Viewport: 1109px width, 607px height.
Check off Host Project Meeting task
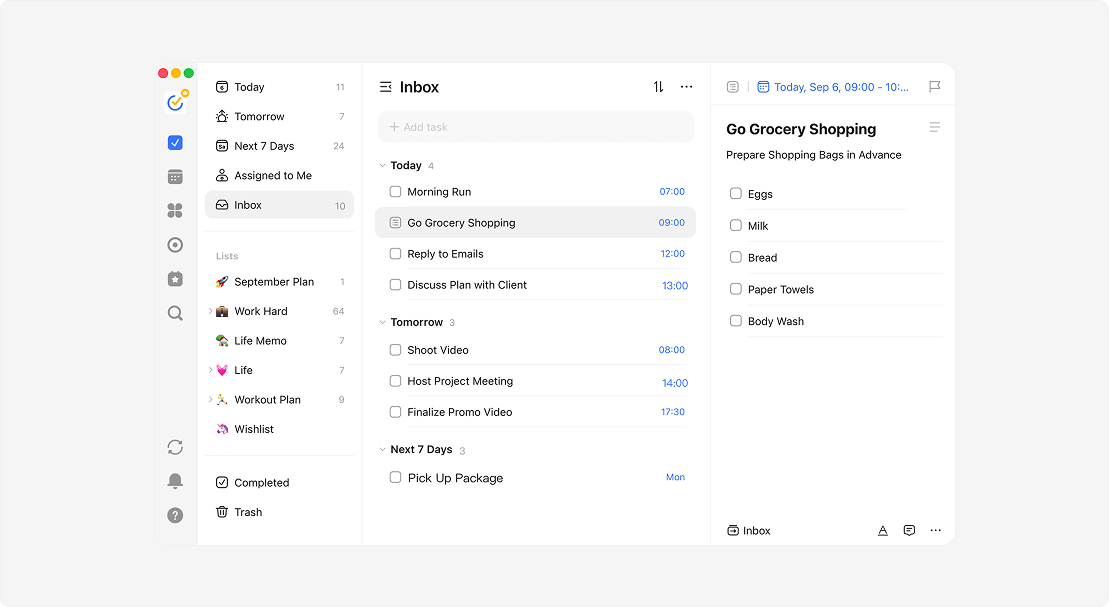[x=395, y=381]
